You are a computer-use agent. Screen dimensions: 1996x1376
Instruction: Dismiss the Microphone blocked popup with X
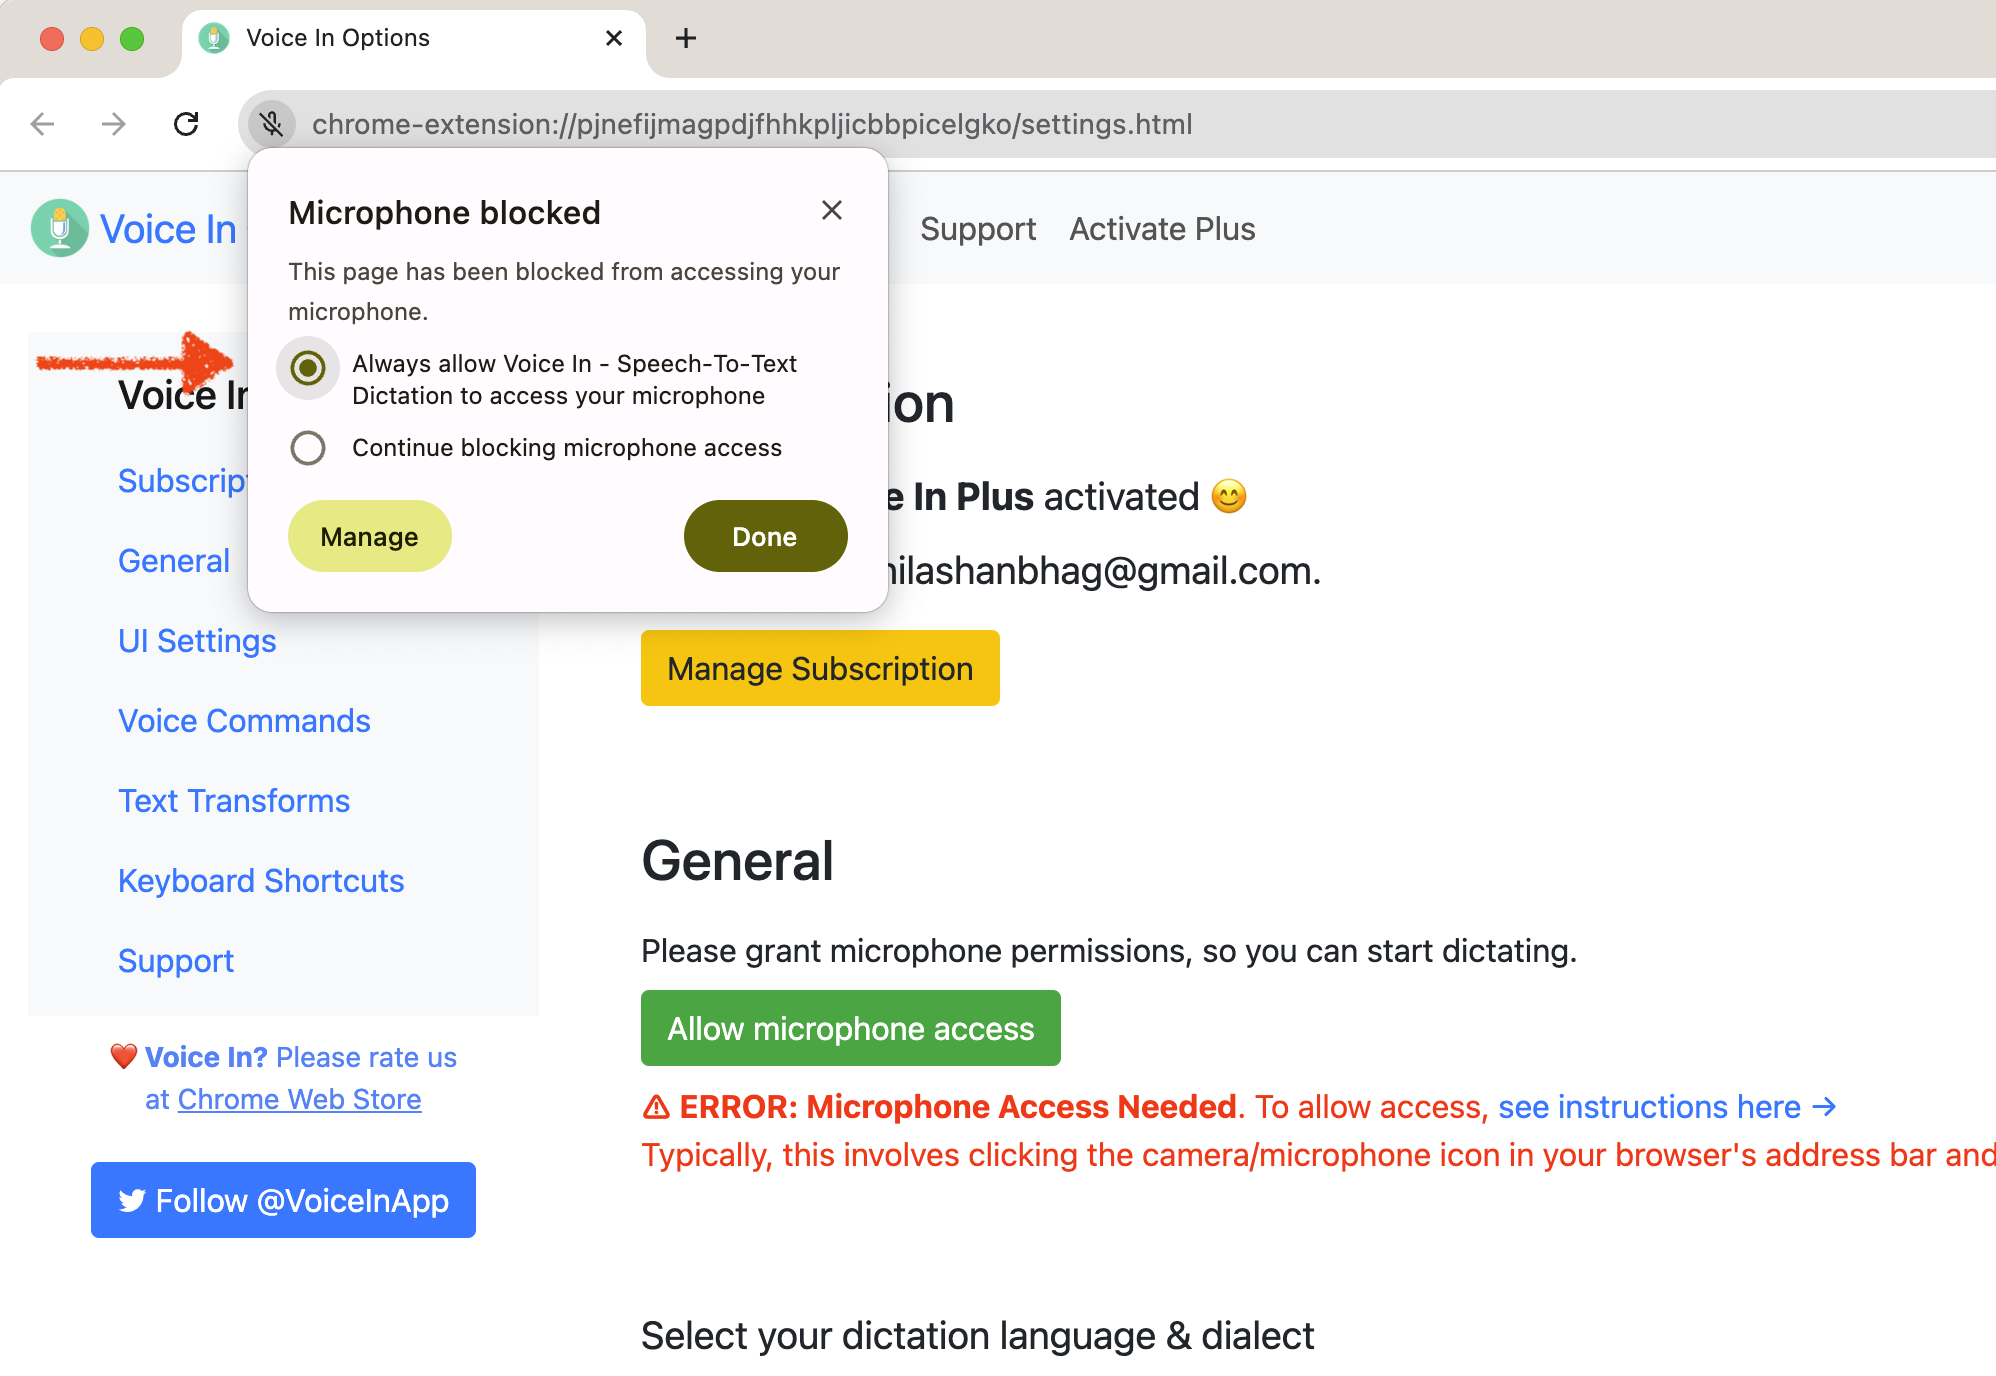831,211
